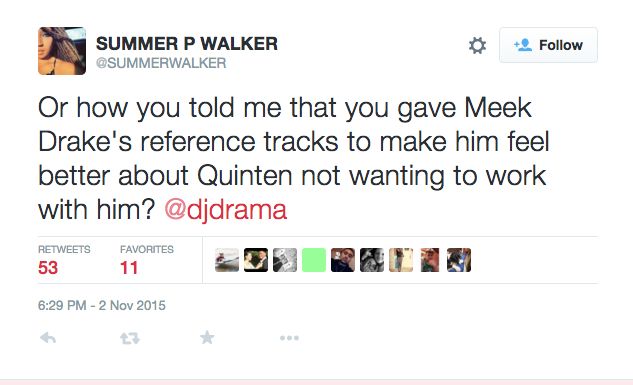Open the SUMMER P WALKER display name
Viewport: 633px width, 385px height.
point(187,44)
